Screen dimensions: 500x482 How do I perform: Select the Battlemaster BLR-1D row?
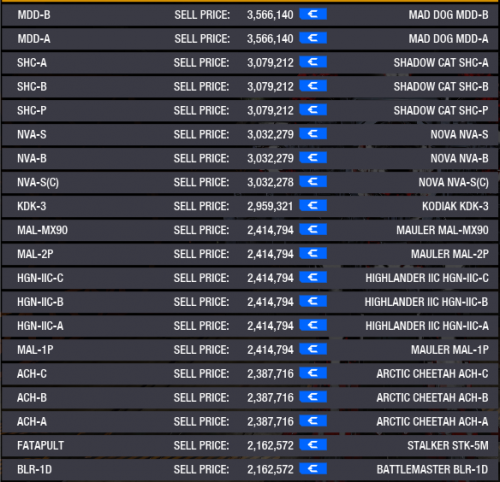tap(250, 469)
